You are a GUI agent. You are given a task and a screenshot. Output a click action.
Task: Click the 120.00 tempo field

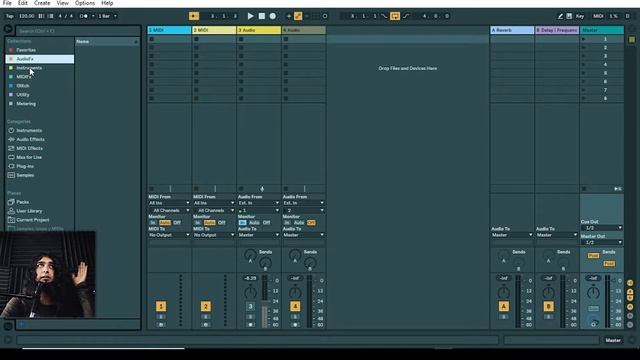tap(27, 16)
